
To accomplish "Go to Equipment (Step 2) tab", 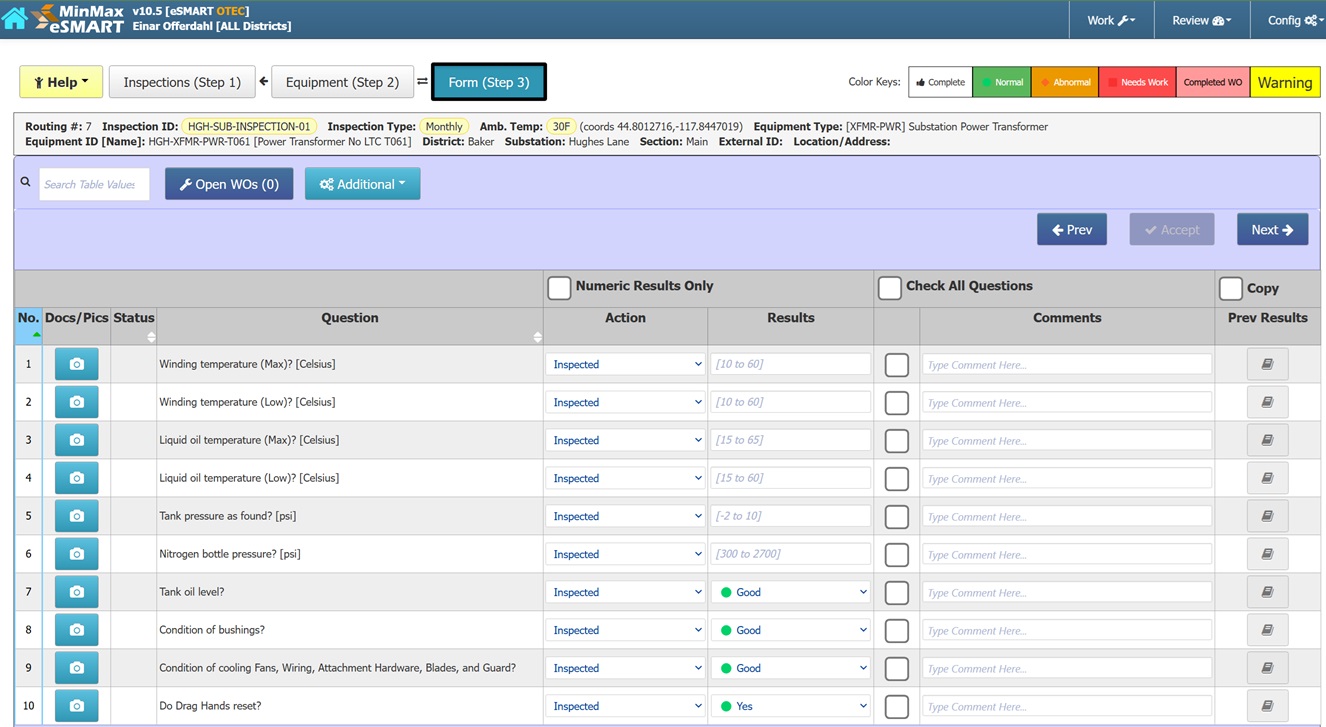I will click(342, 82).
